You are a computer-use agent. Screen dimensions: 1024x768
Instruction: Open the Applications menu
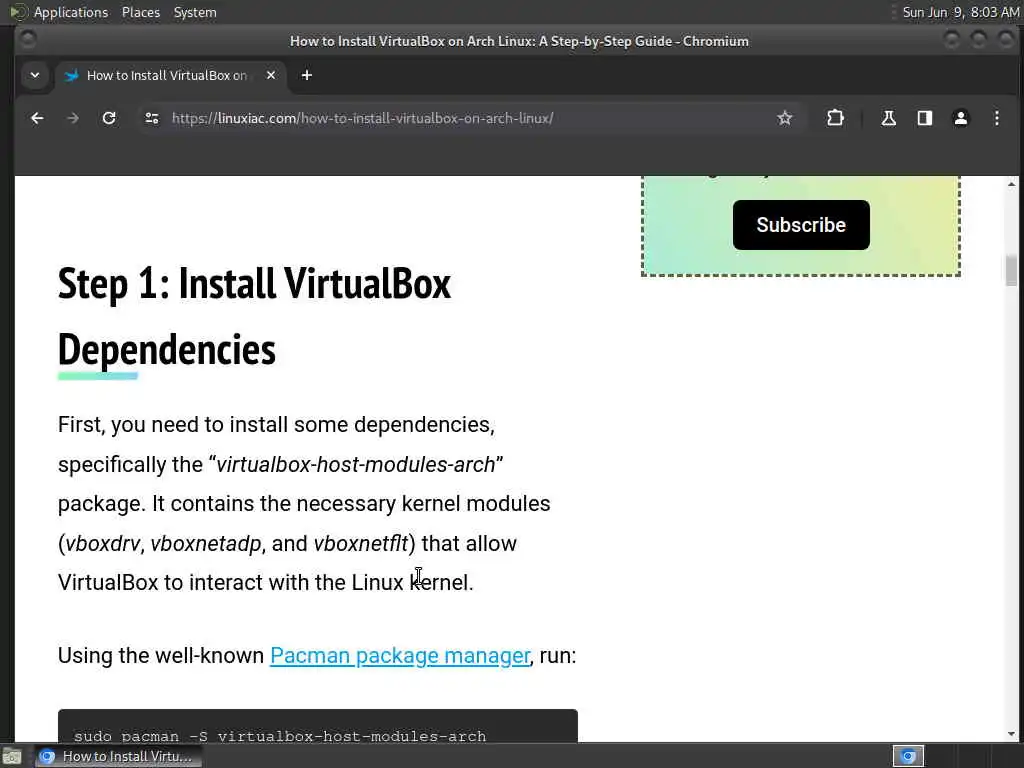tap(71, 12)
